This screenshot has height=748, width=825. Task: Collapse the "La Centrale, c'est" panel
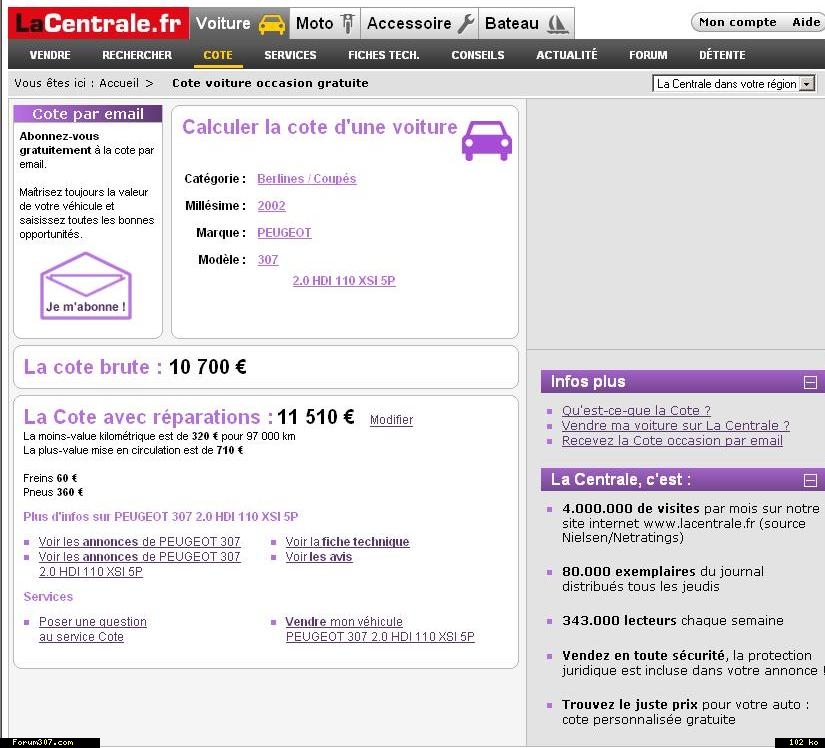tap(810, 480)
